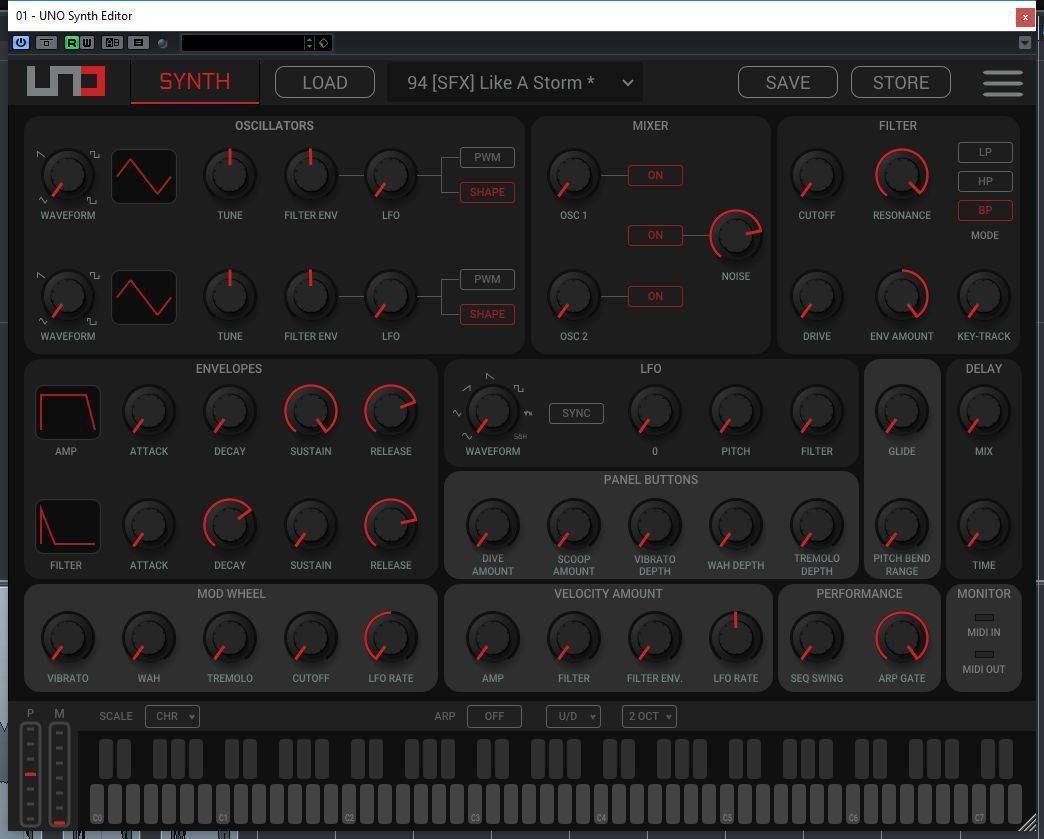
Task: Toggle the NOISE ON switch
Action: (x=655, y=235)
